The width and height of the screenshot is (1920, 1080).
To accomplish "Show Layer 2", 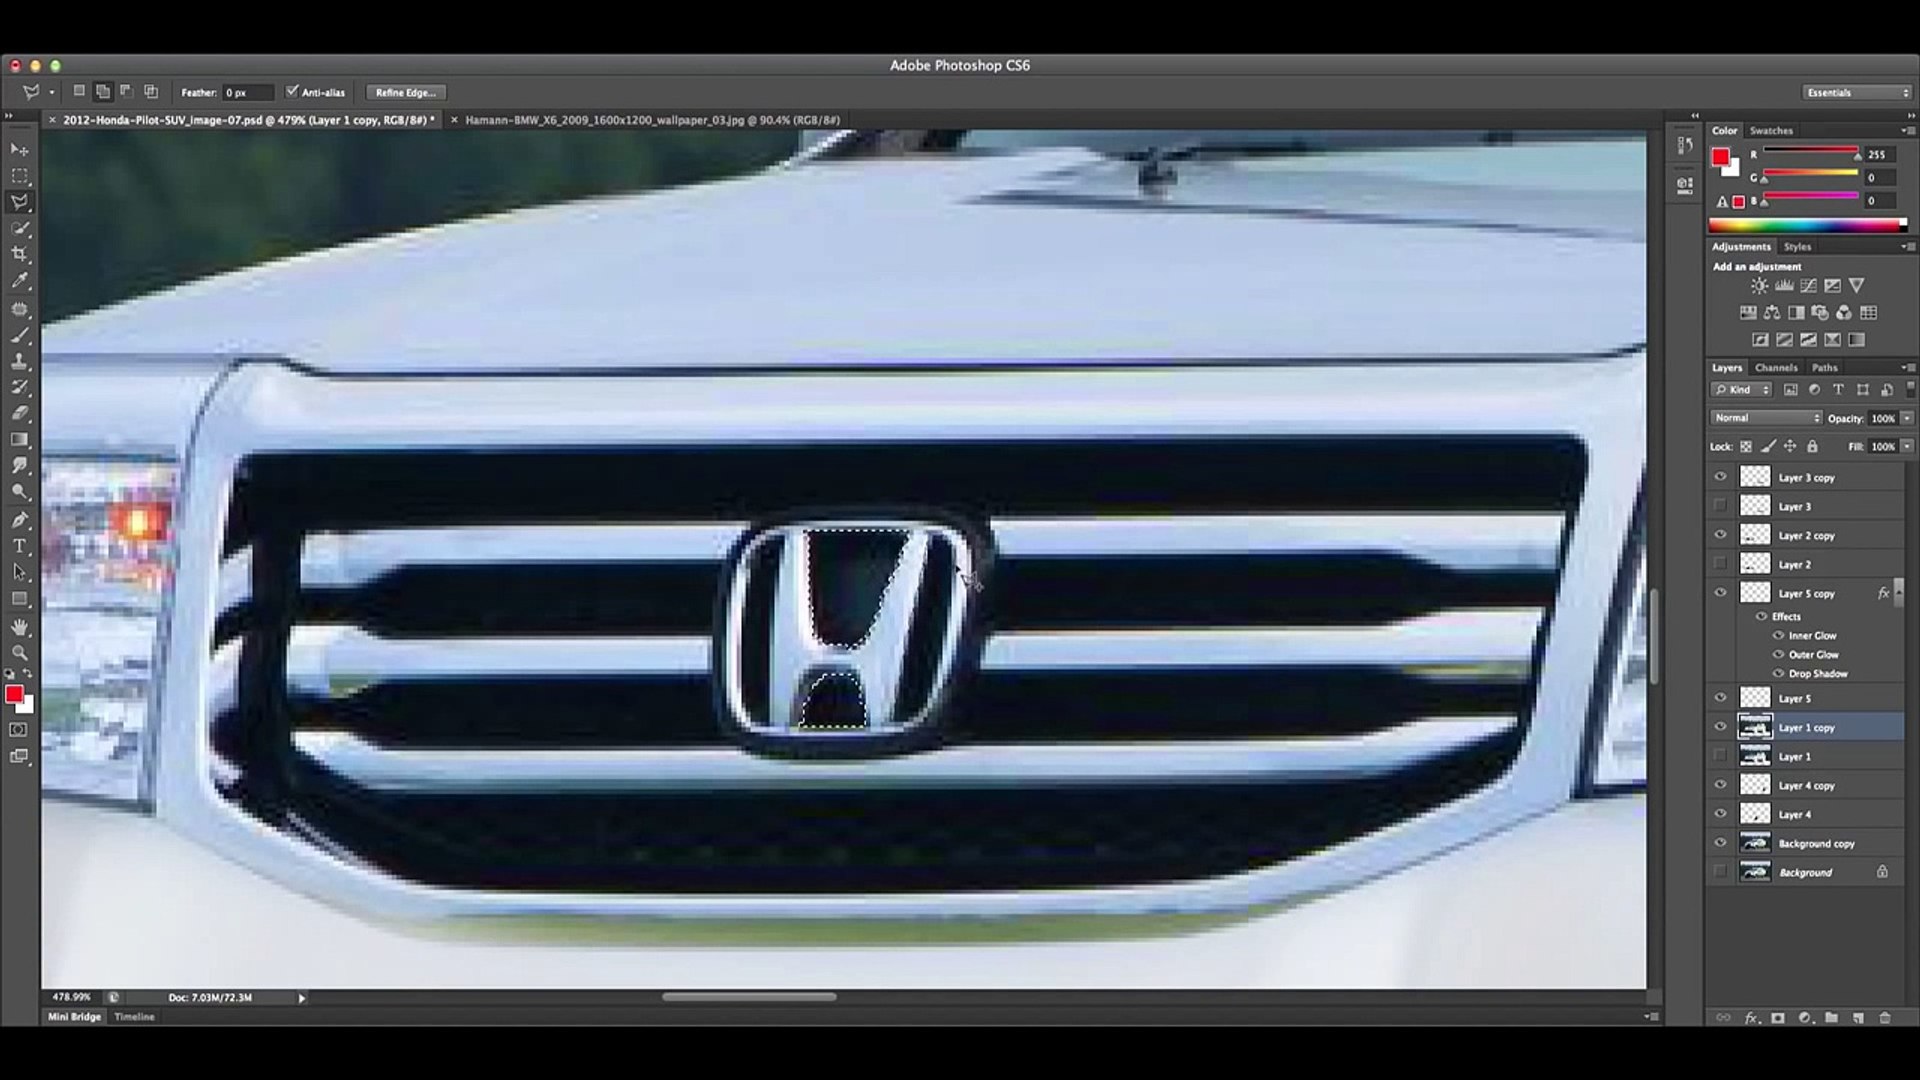I will click(1720, 564).
